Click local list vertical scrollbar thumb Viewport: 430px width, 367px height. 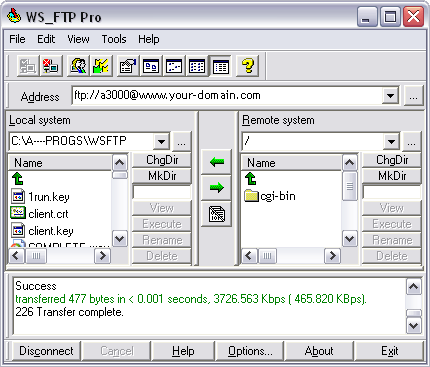(x=119, y=175)
